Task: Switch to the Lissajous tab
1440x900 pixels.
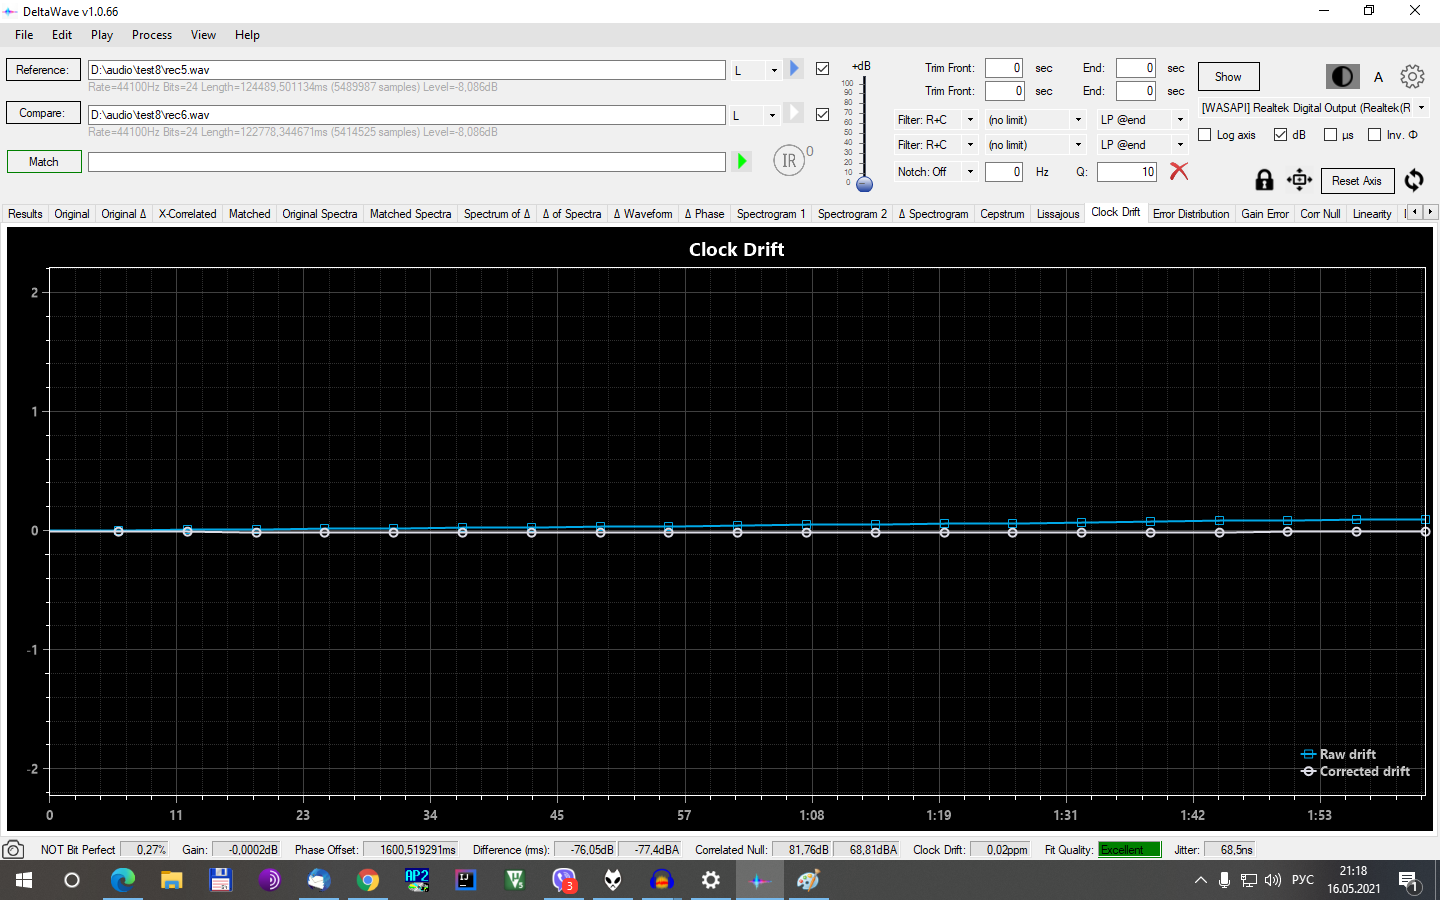Action: [1058, 214]
